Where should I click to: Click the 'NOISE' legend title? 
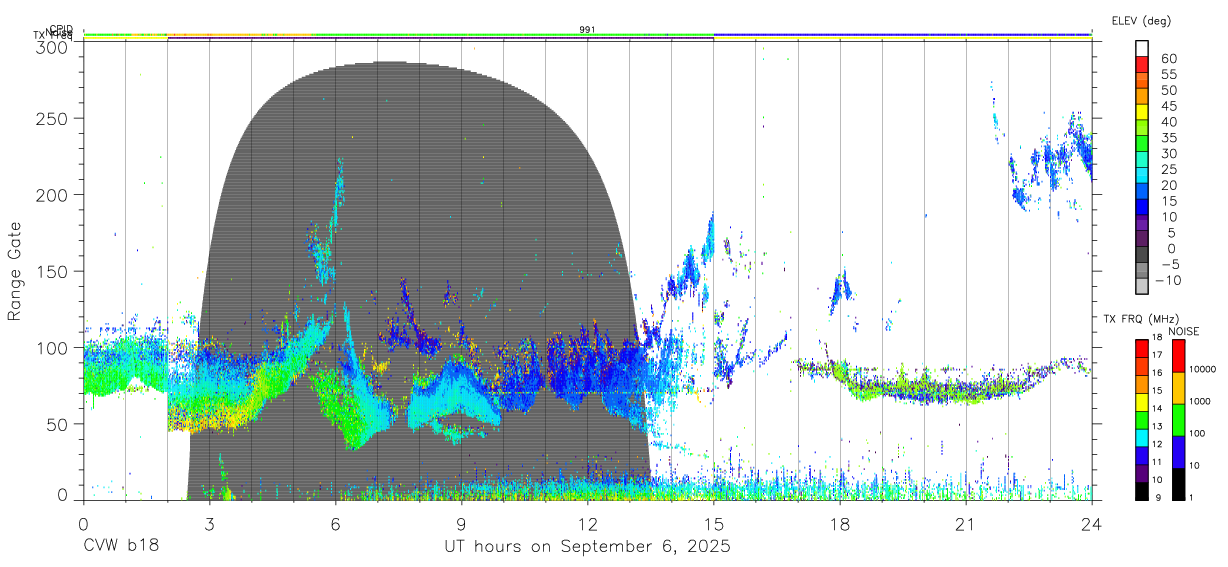(x=1184, y=331)
